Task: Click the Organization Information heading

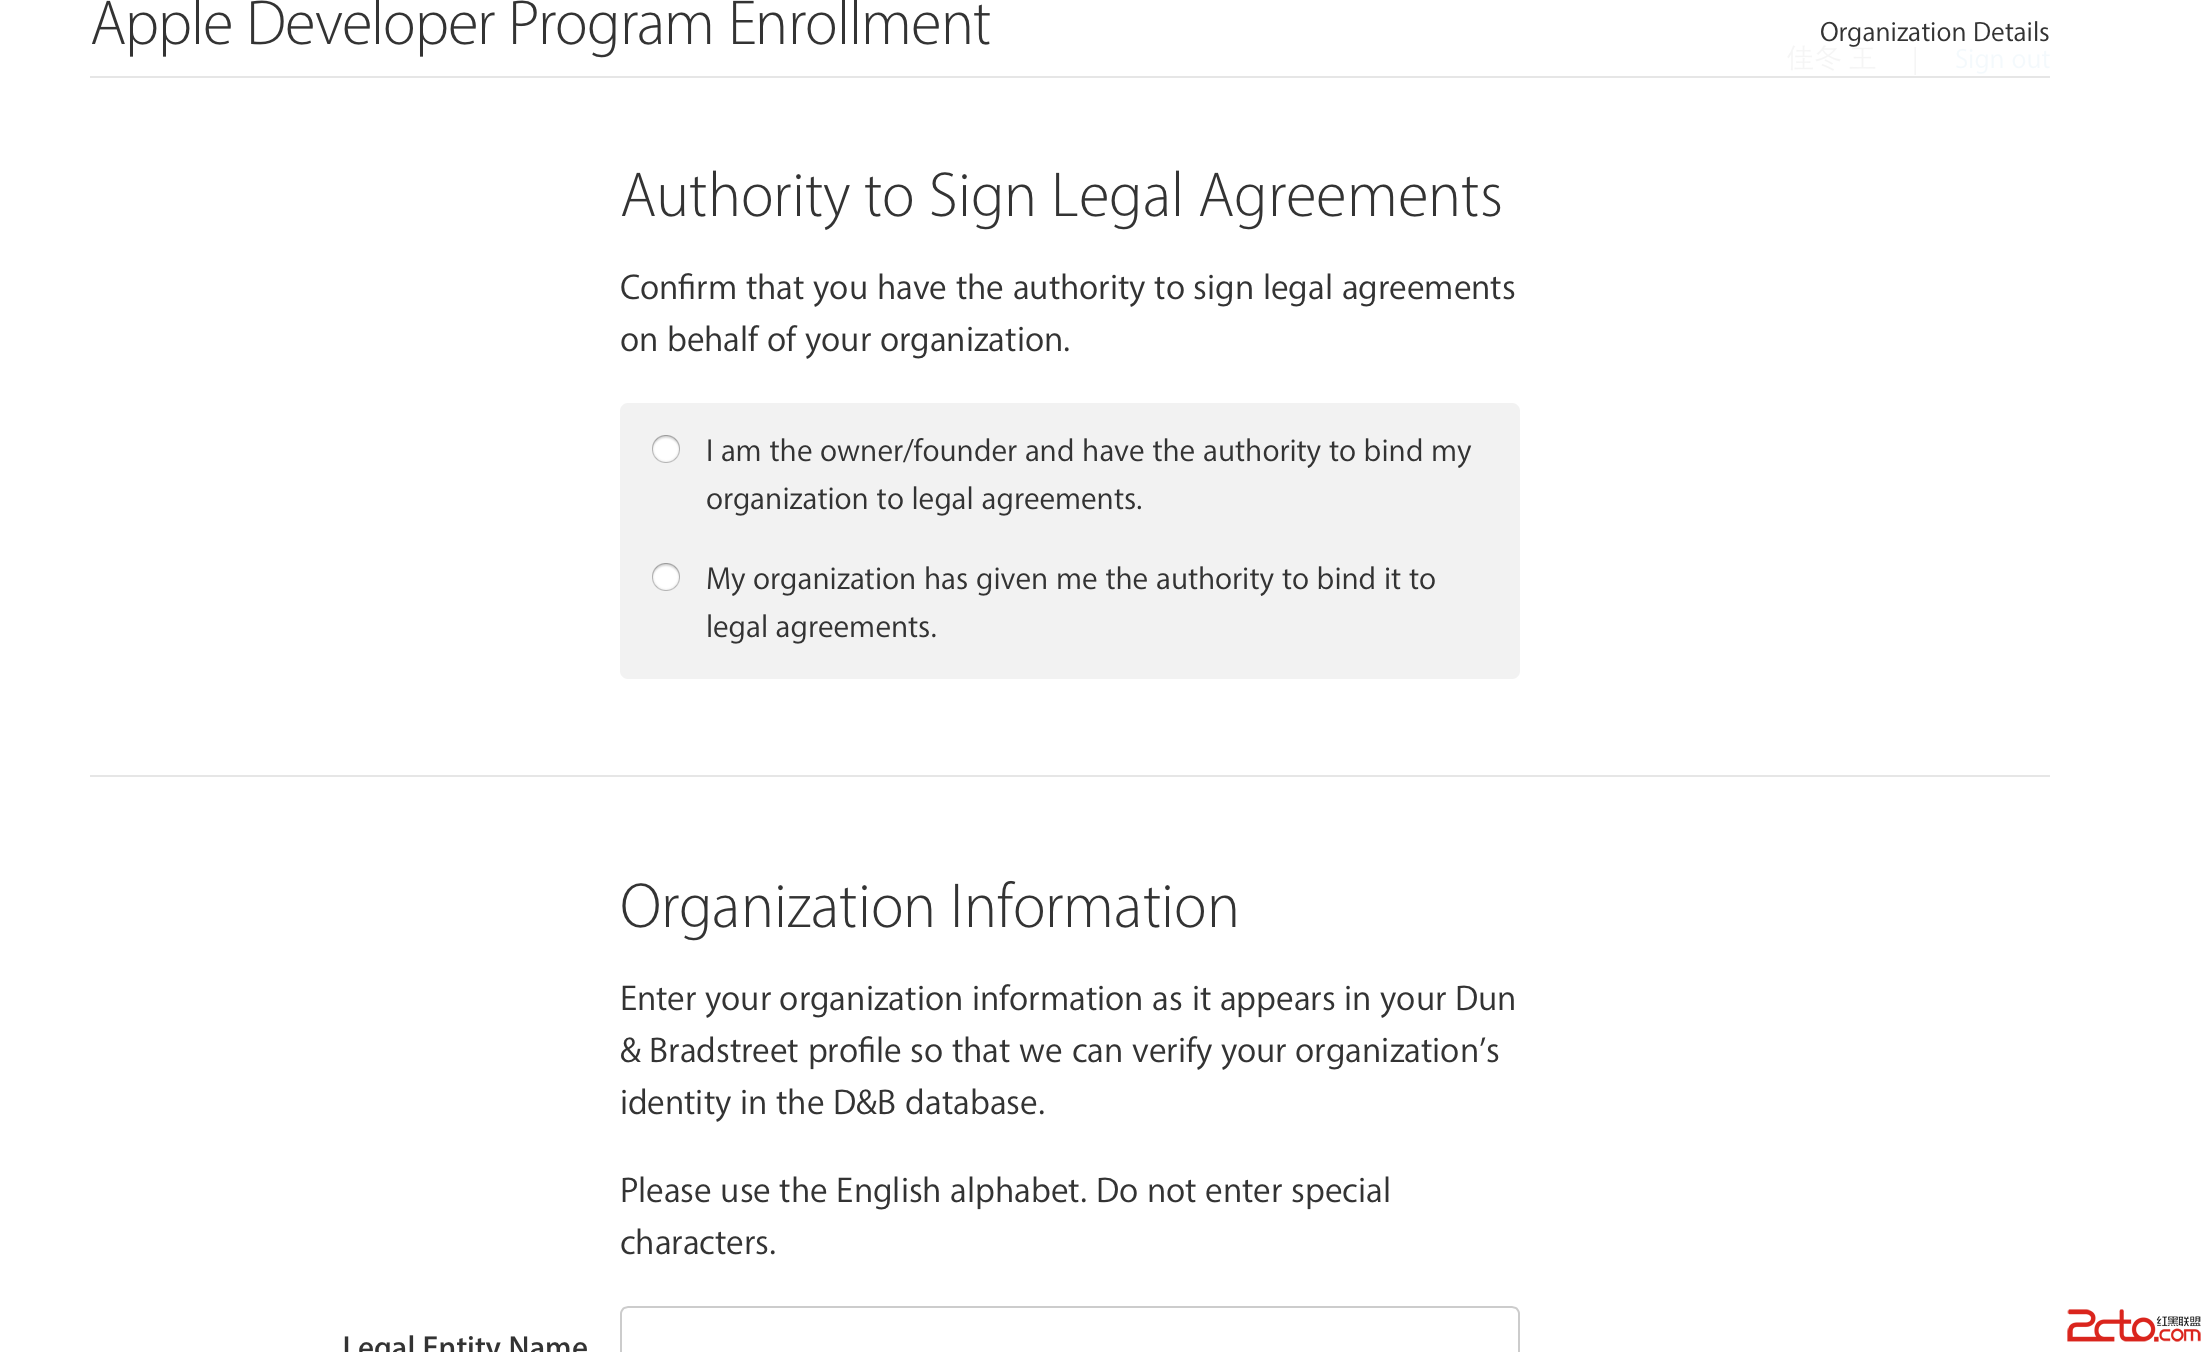Action: [929, 907]
